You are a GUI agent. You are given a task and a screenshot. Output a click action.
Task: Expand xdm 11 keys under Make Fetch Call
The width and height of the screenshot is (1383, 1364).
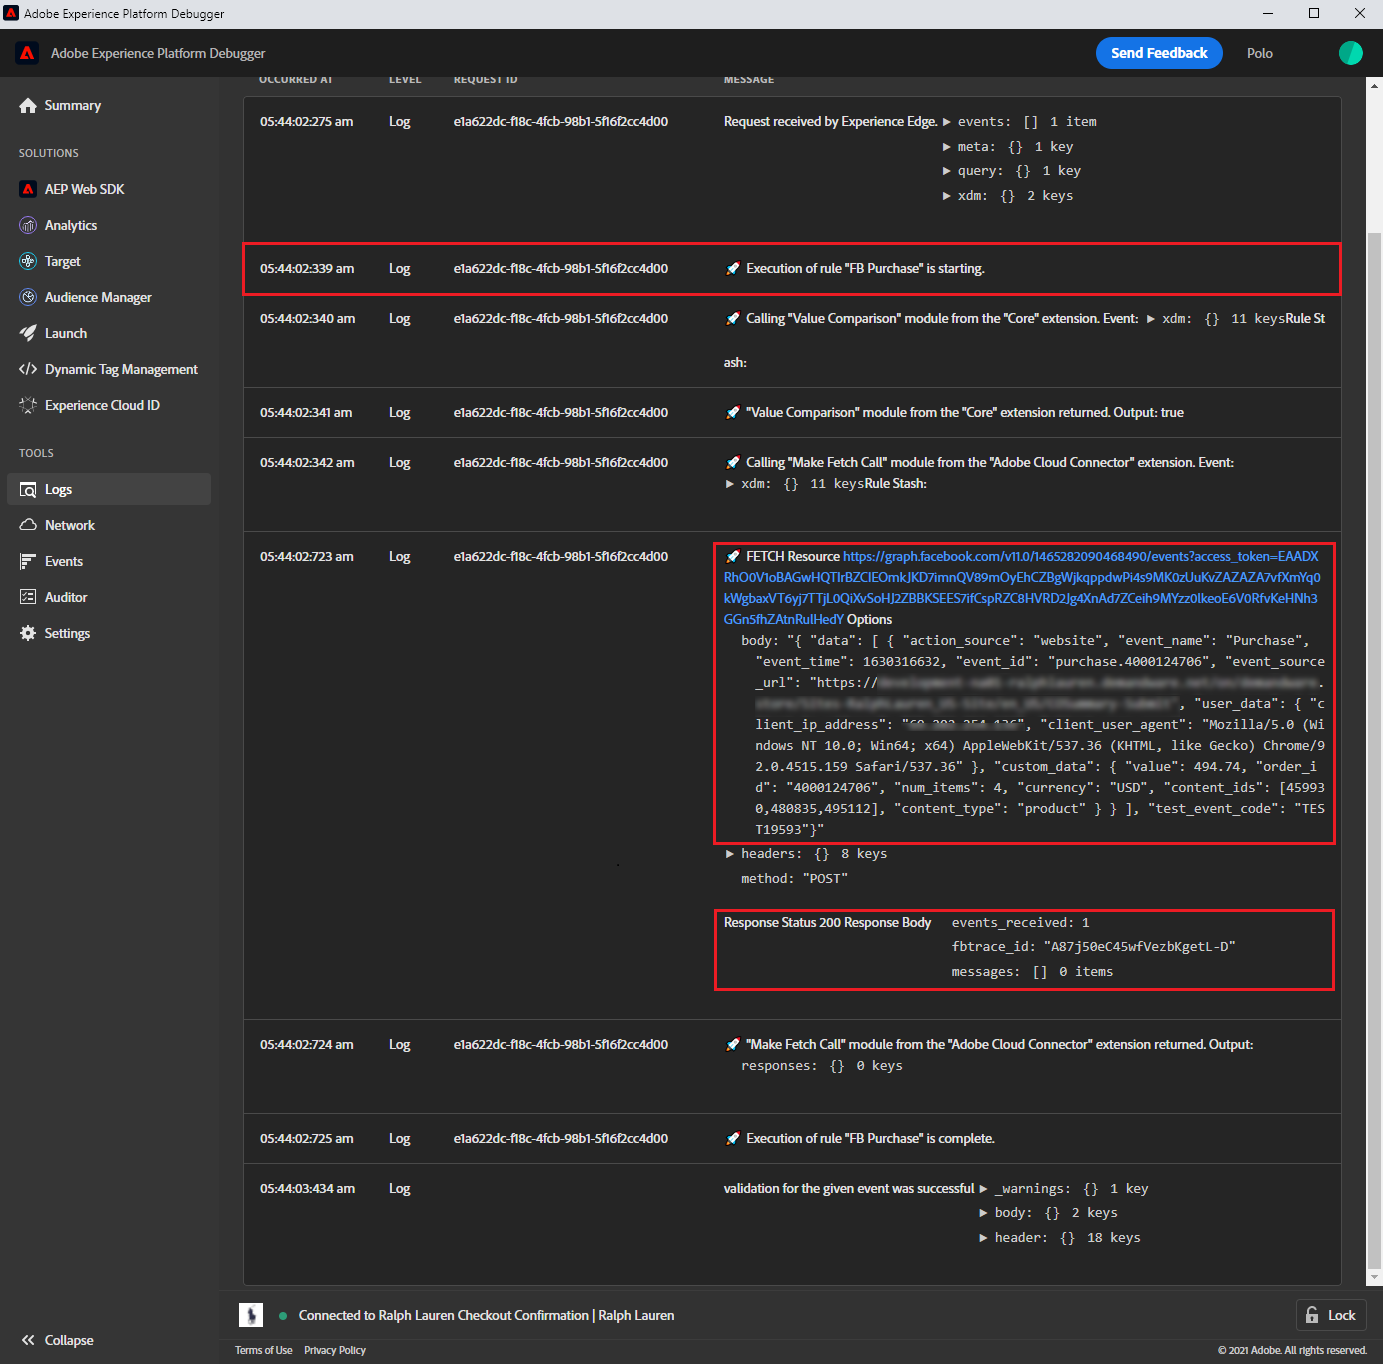(730, 484)
